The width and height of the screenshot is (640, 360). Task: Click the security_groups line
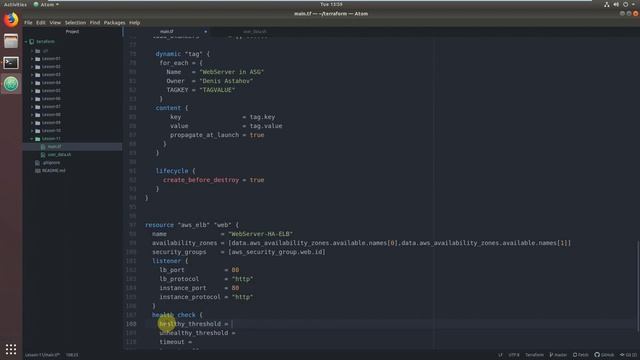click(239, 252)
